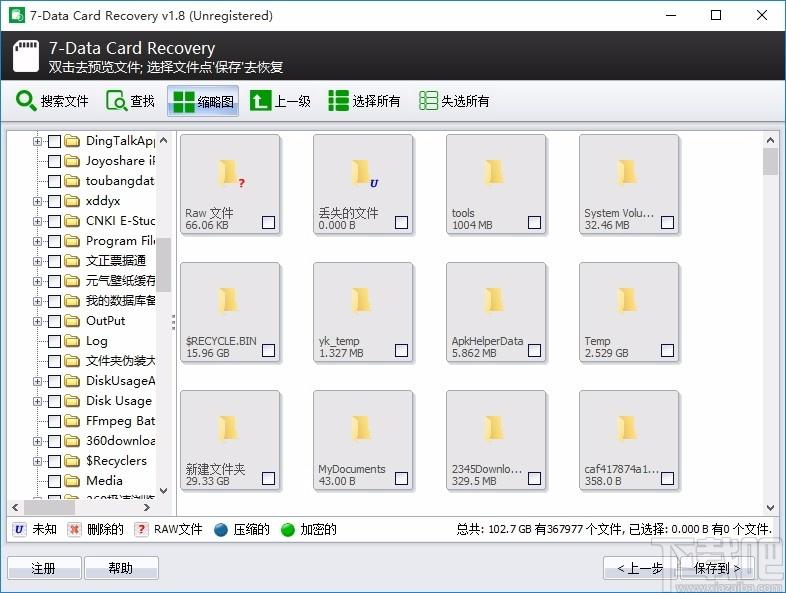Click the 搜索文件 search files tool
Viewport: 786px width, 593px height.
[52, 101]
